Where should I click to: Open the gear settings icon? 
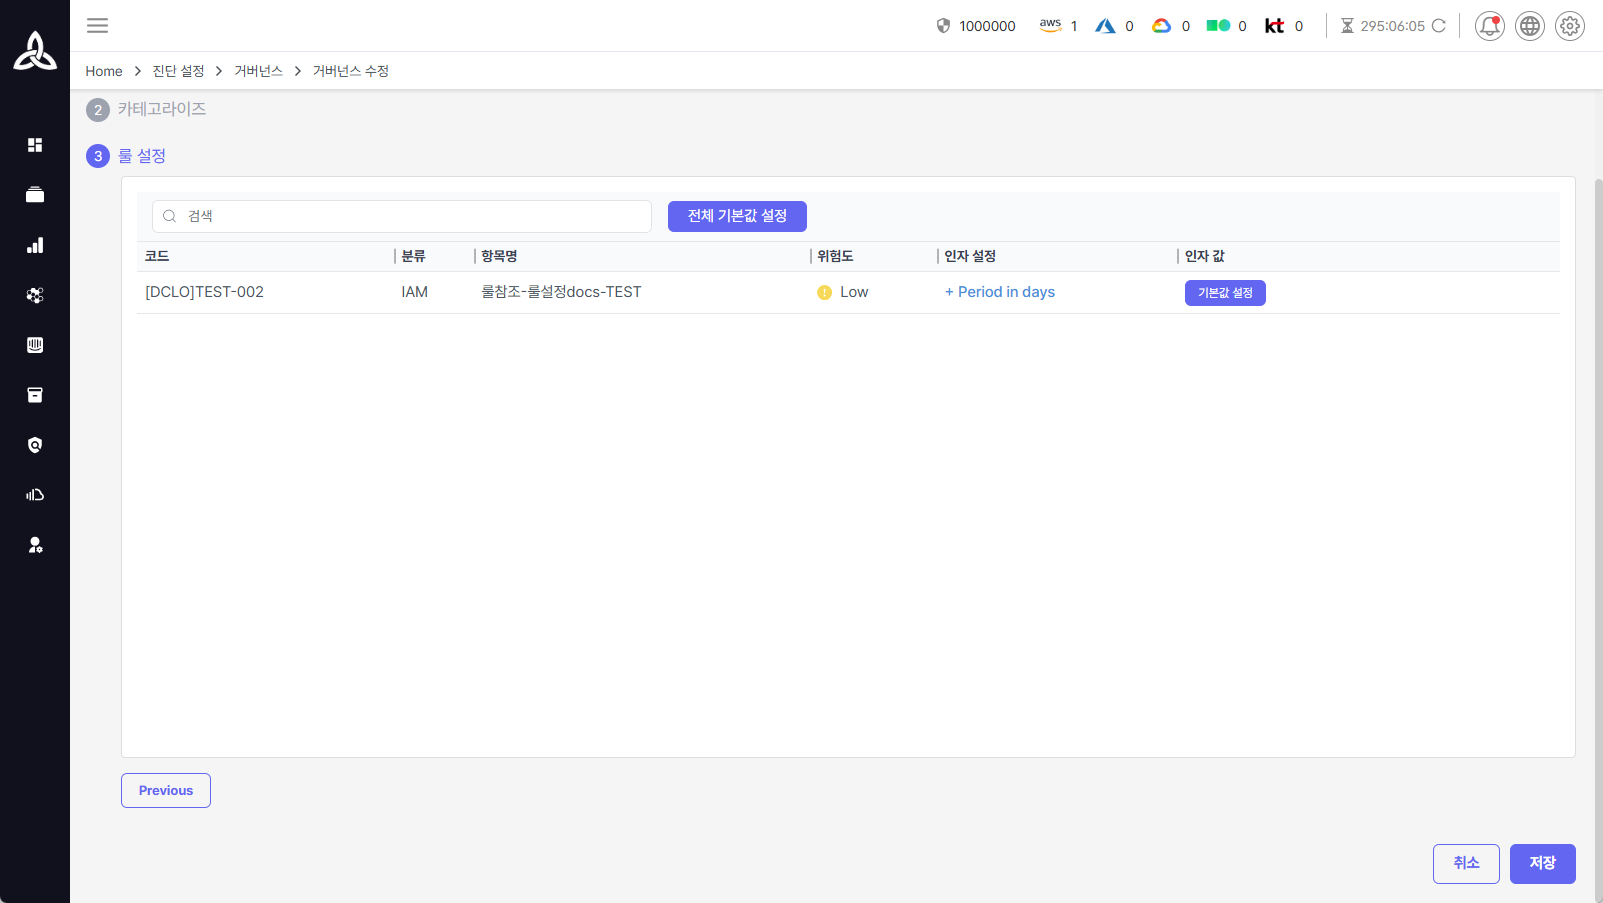coord(1569,26)
